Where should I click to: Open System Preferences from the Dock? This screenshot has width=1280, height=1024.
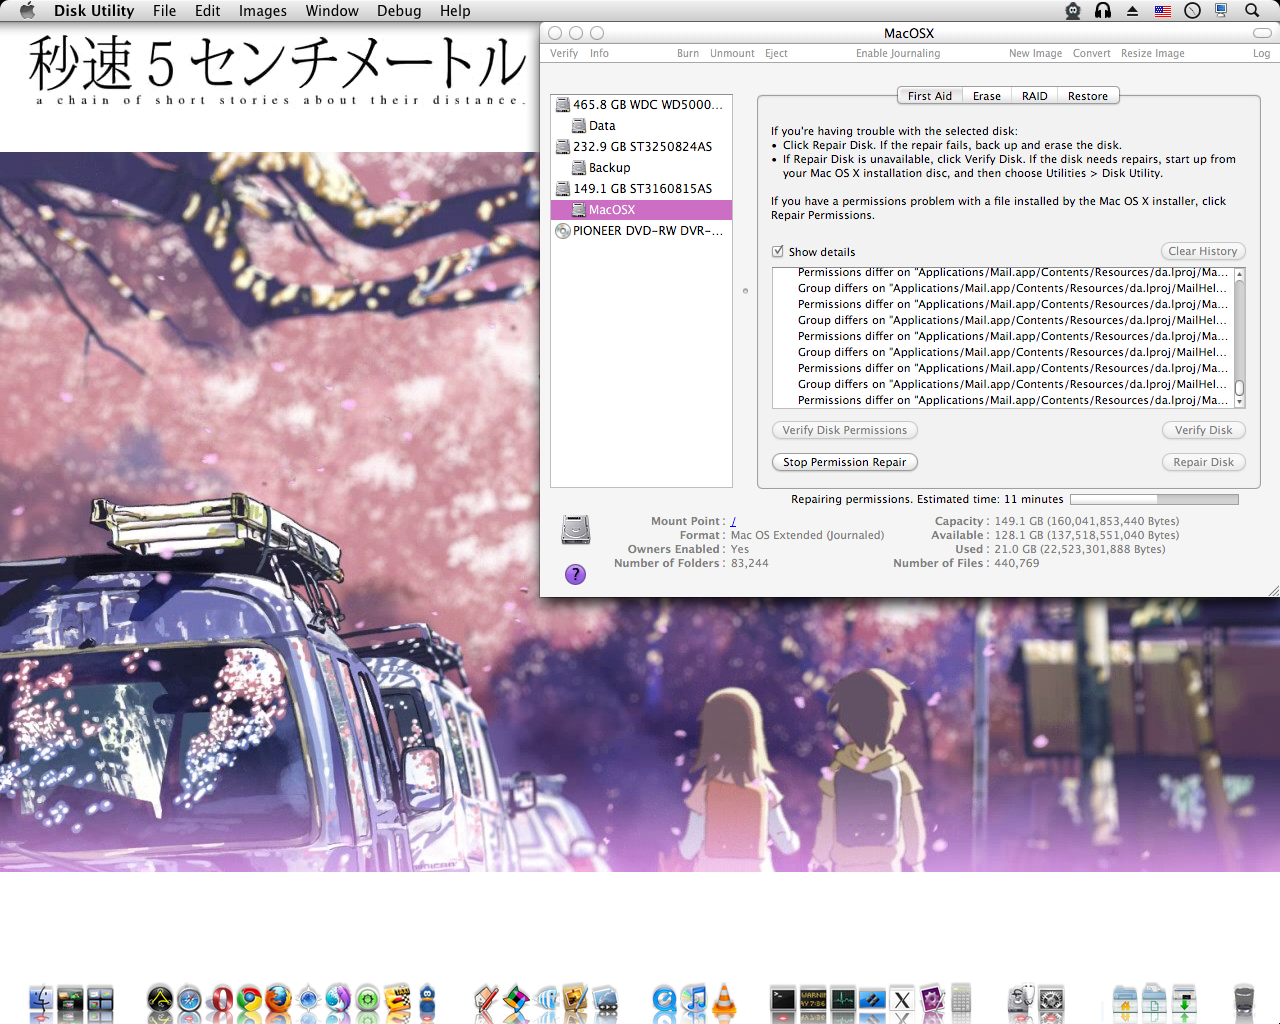[1051, 999]
